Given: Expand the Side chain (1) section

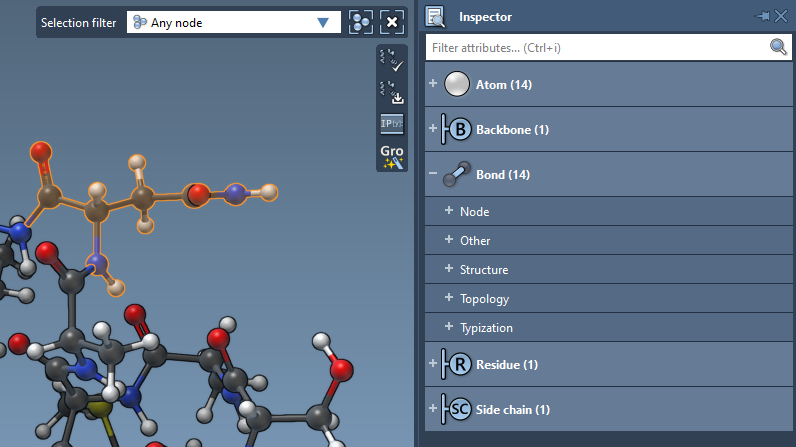Looking at the screenshot, I should 433,409.
